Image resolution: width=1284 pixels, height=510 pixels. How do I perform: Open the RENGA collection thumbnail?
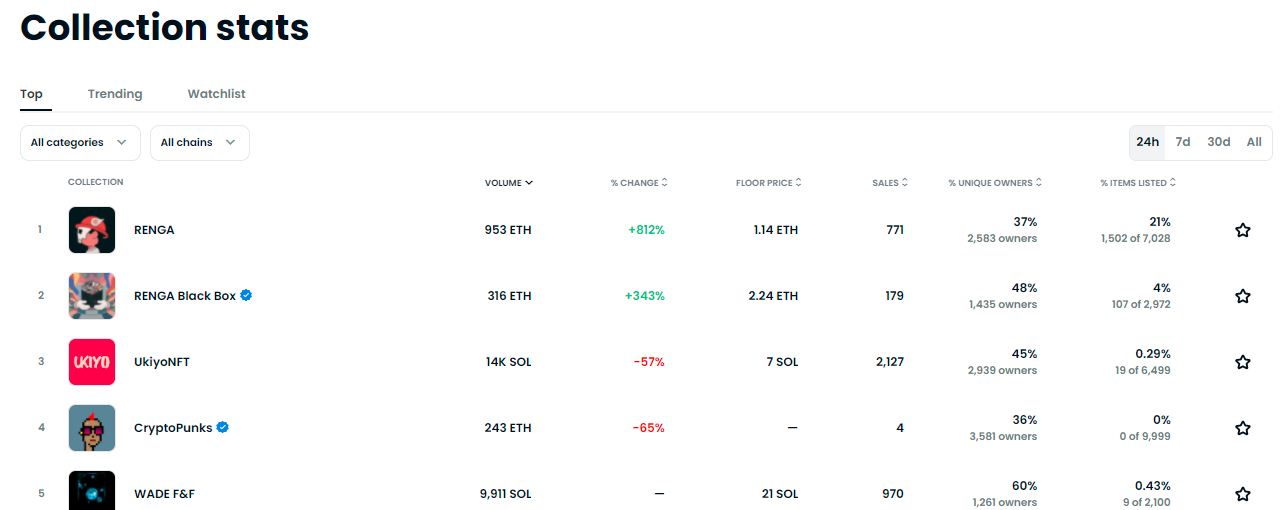92,230
